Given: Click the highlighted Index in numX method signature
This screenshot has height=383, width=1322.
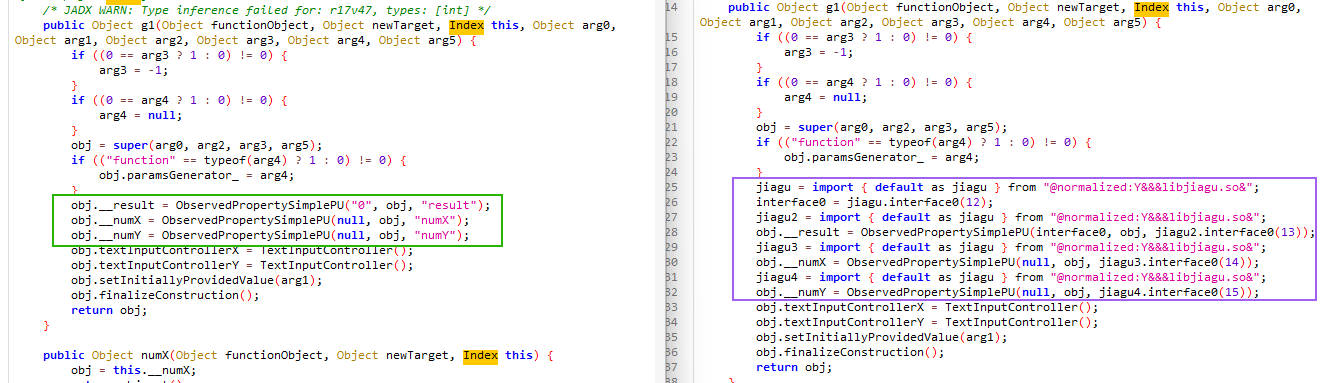Looking at the screenshot, I should (480, 355).
